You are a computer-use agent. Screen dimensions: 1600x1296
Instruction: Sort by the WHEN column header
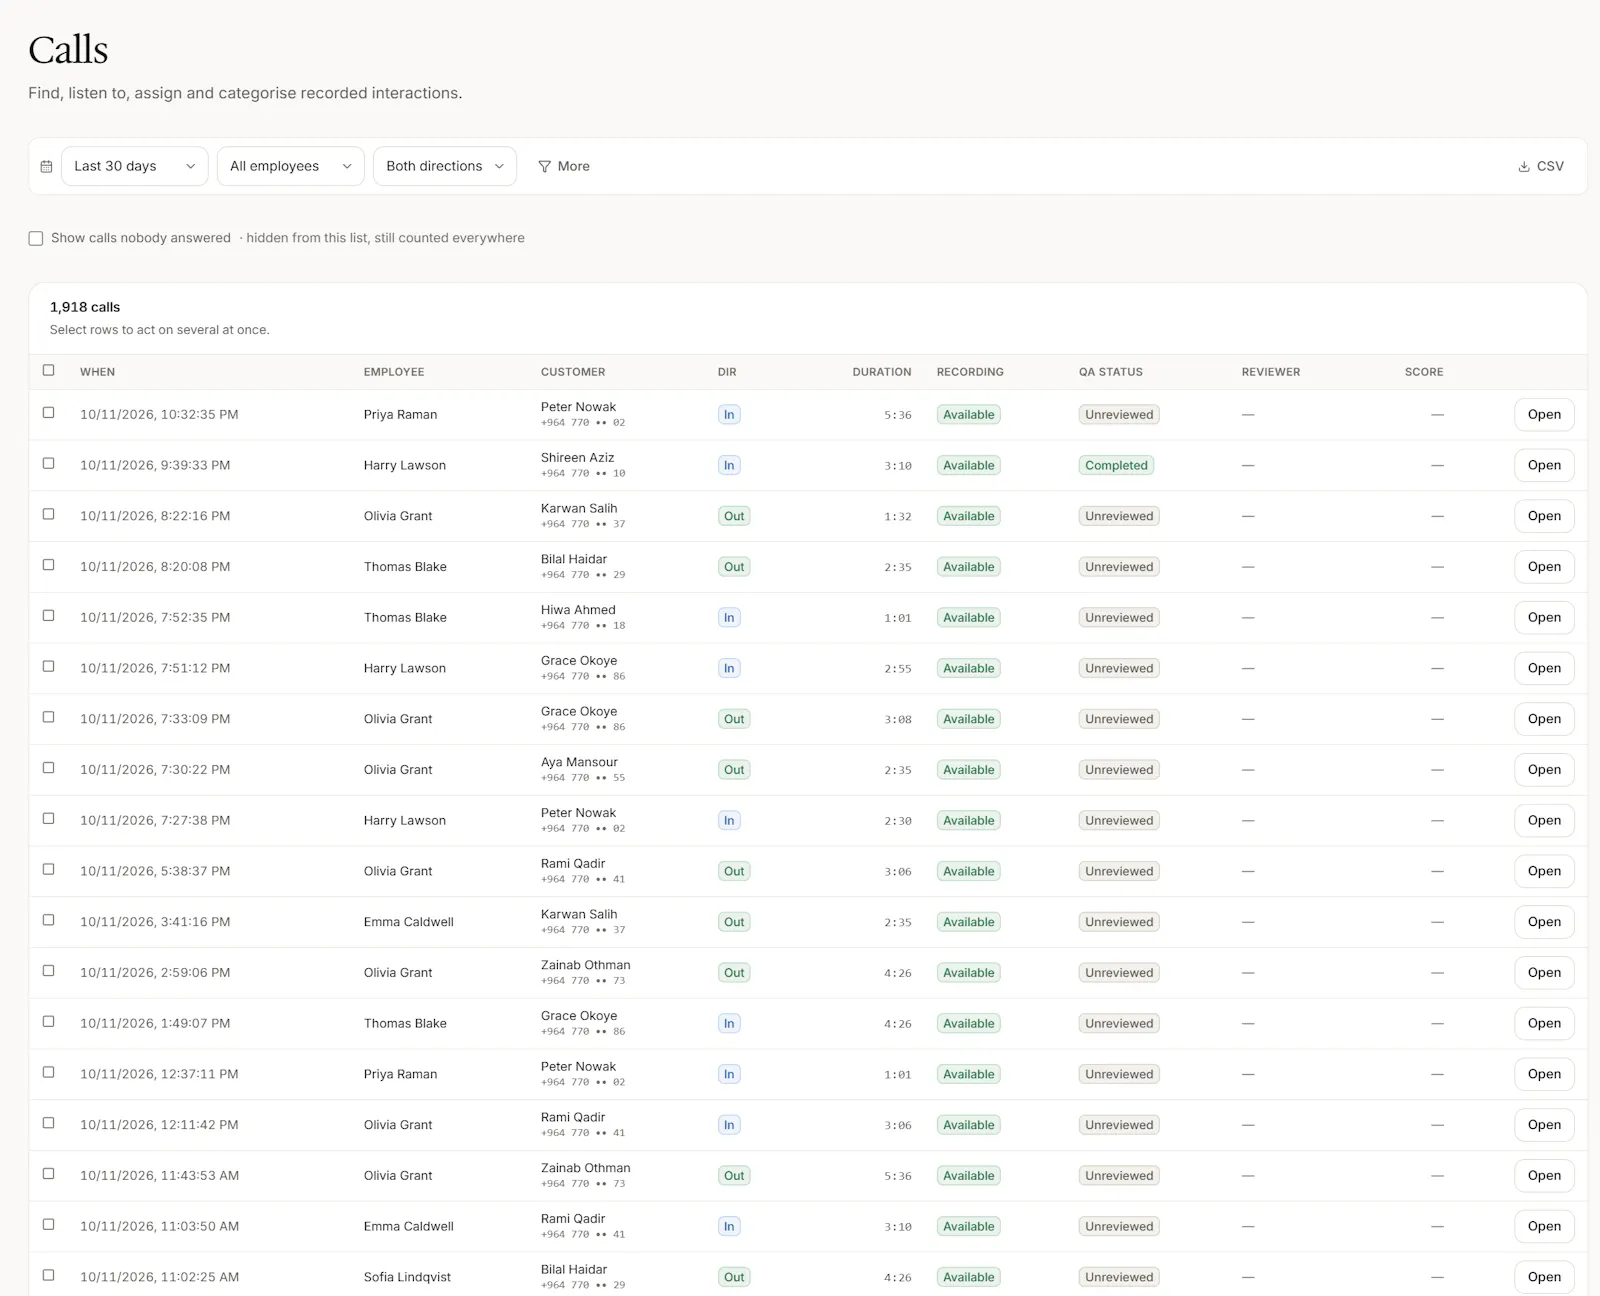tap(98, 372)
